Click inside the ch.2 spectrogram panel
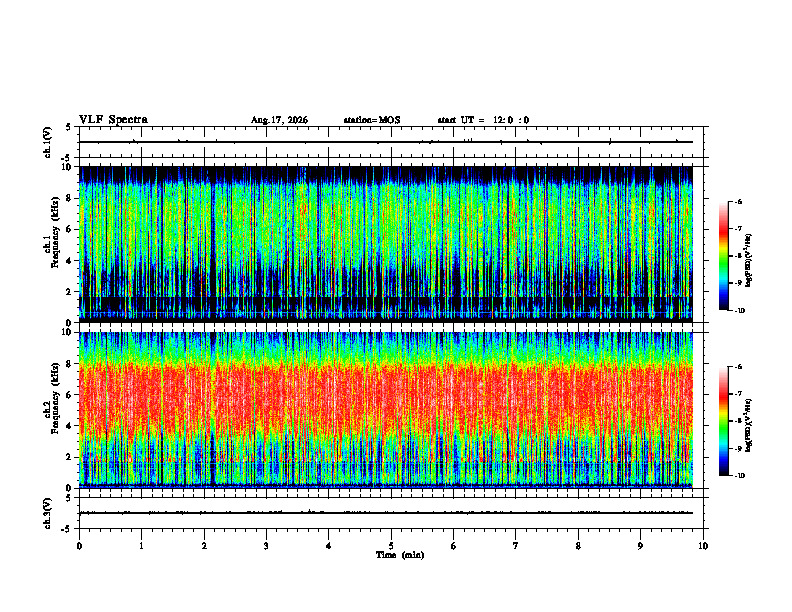 click(386, 410)
